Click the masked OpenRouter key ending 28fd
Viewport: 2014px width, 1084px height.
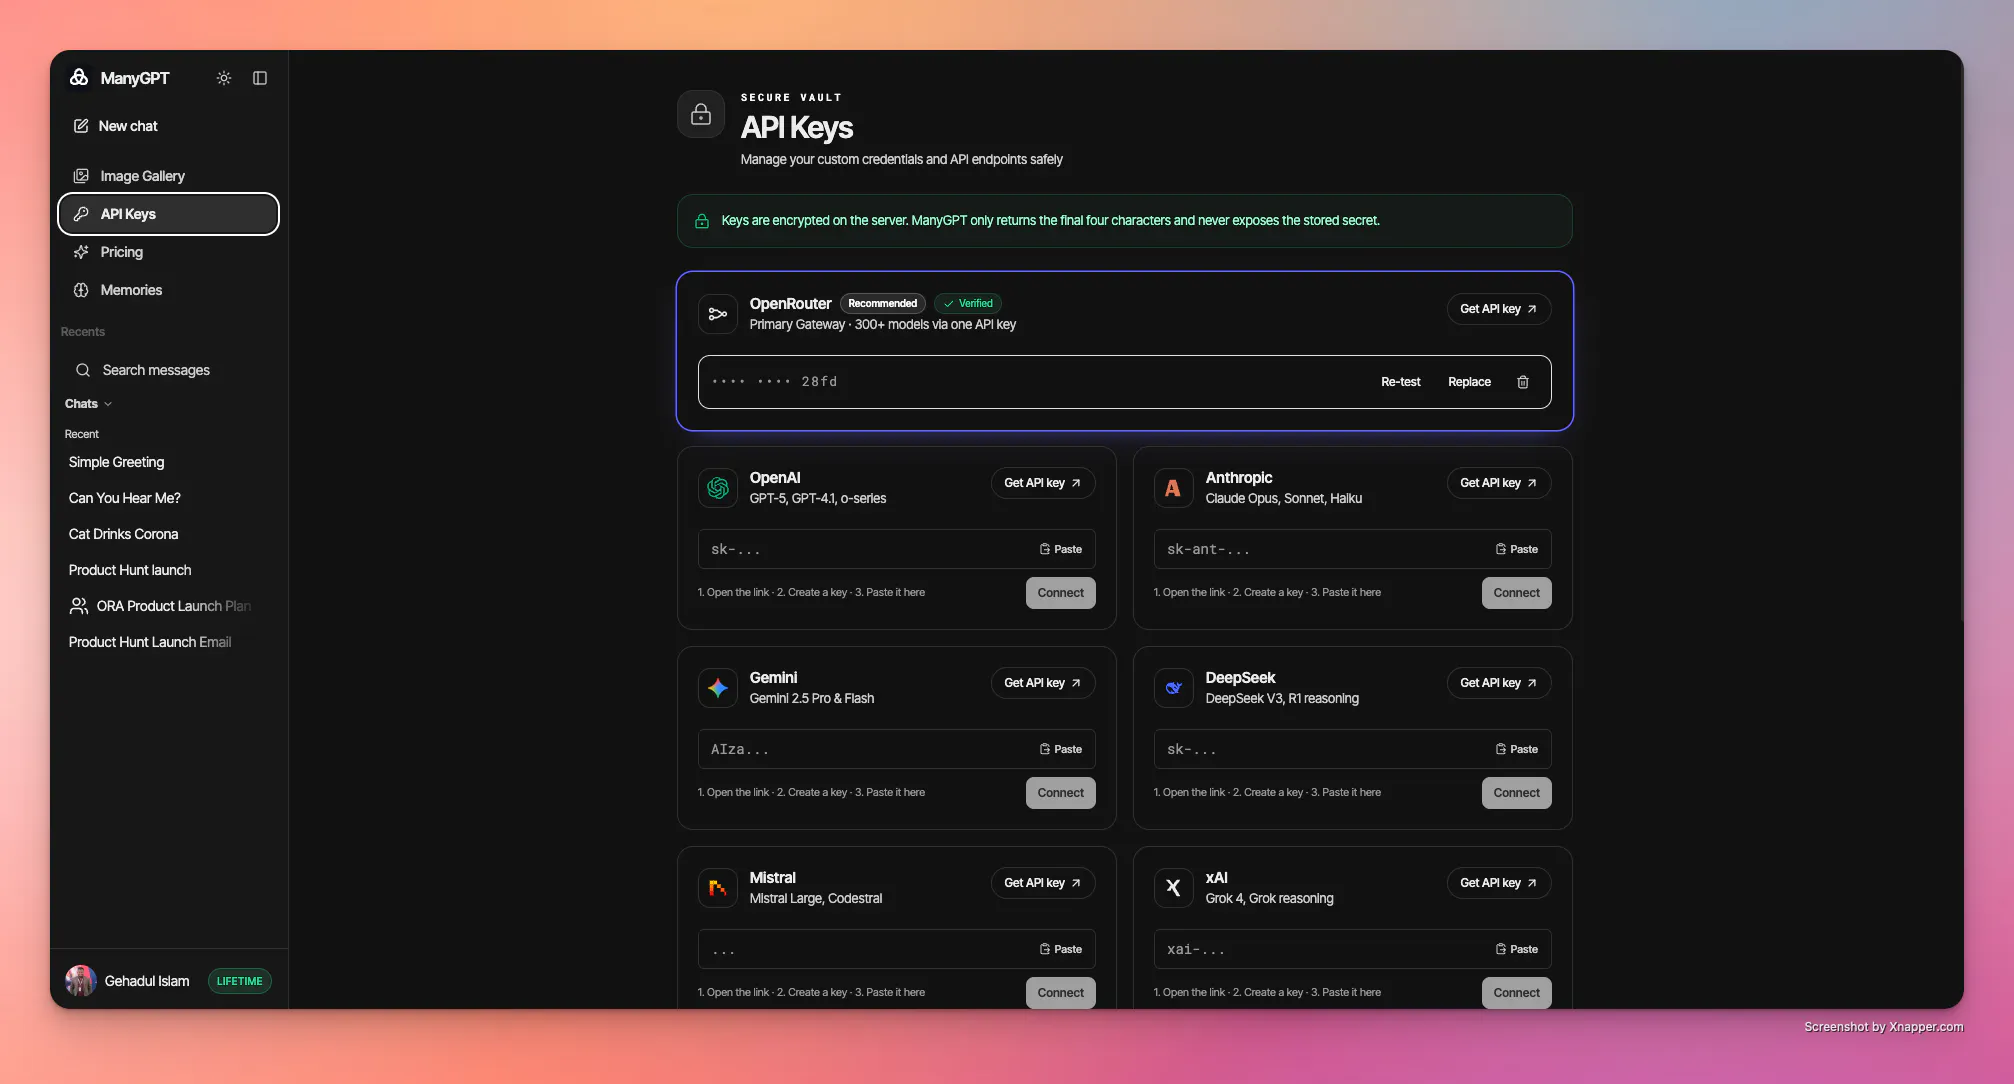click(774, 382)
